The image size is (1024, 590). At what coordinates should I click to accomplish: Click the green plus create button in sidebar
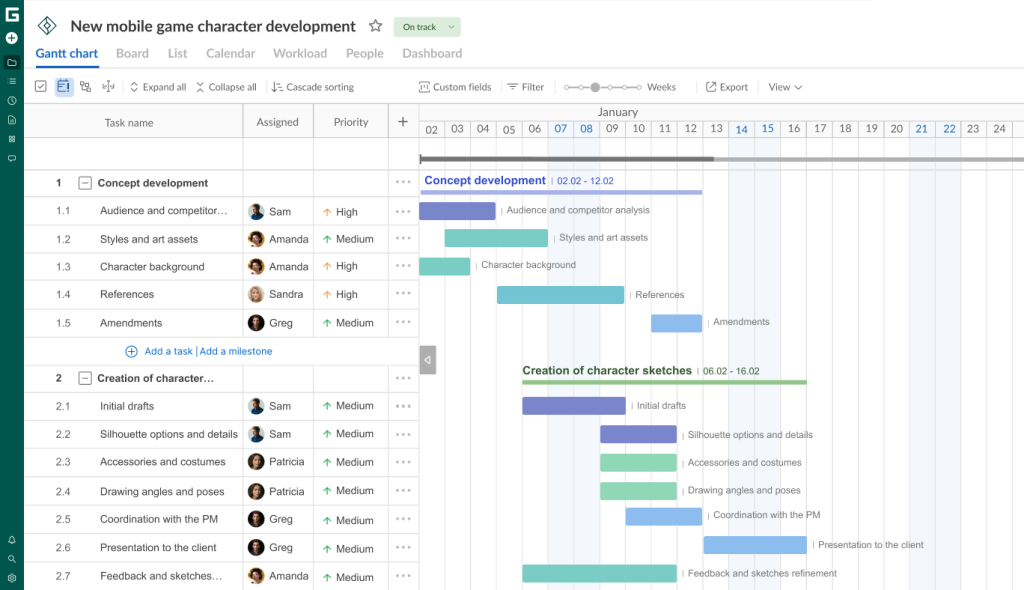coord(10,36)
